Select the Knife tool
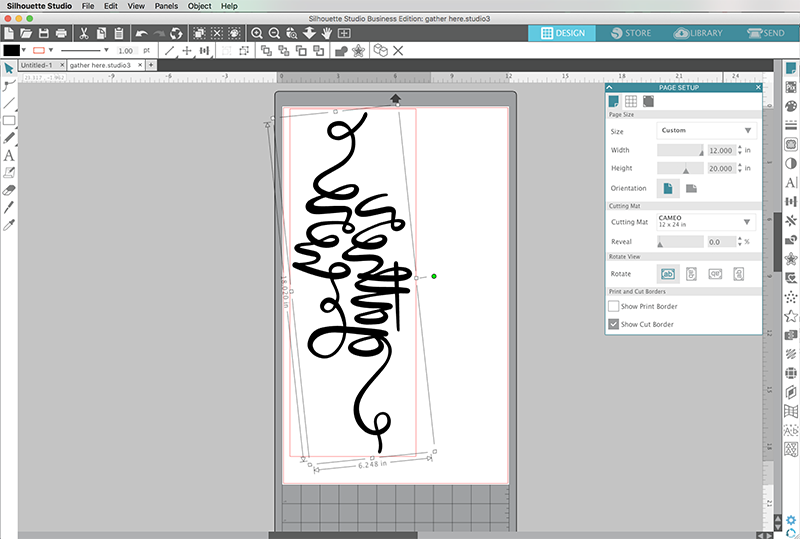The width and height of the screenshot is (800, 539). (x=9, y=207)
